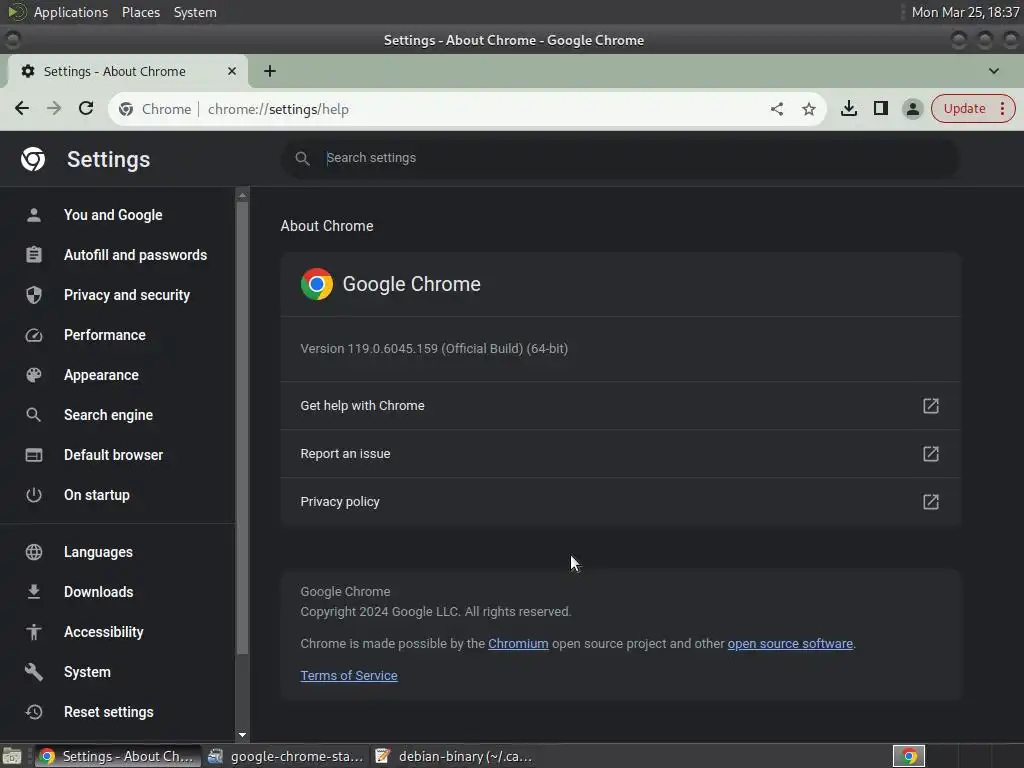
Task: Select the Settings - About Chrome tab
Action: [x=127, y=71]
